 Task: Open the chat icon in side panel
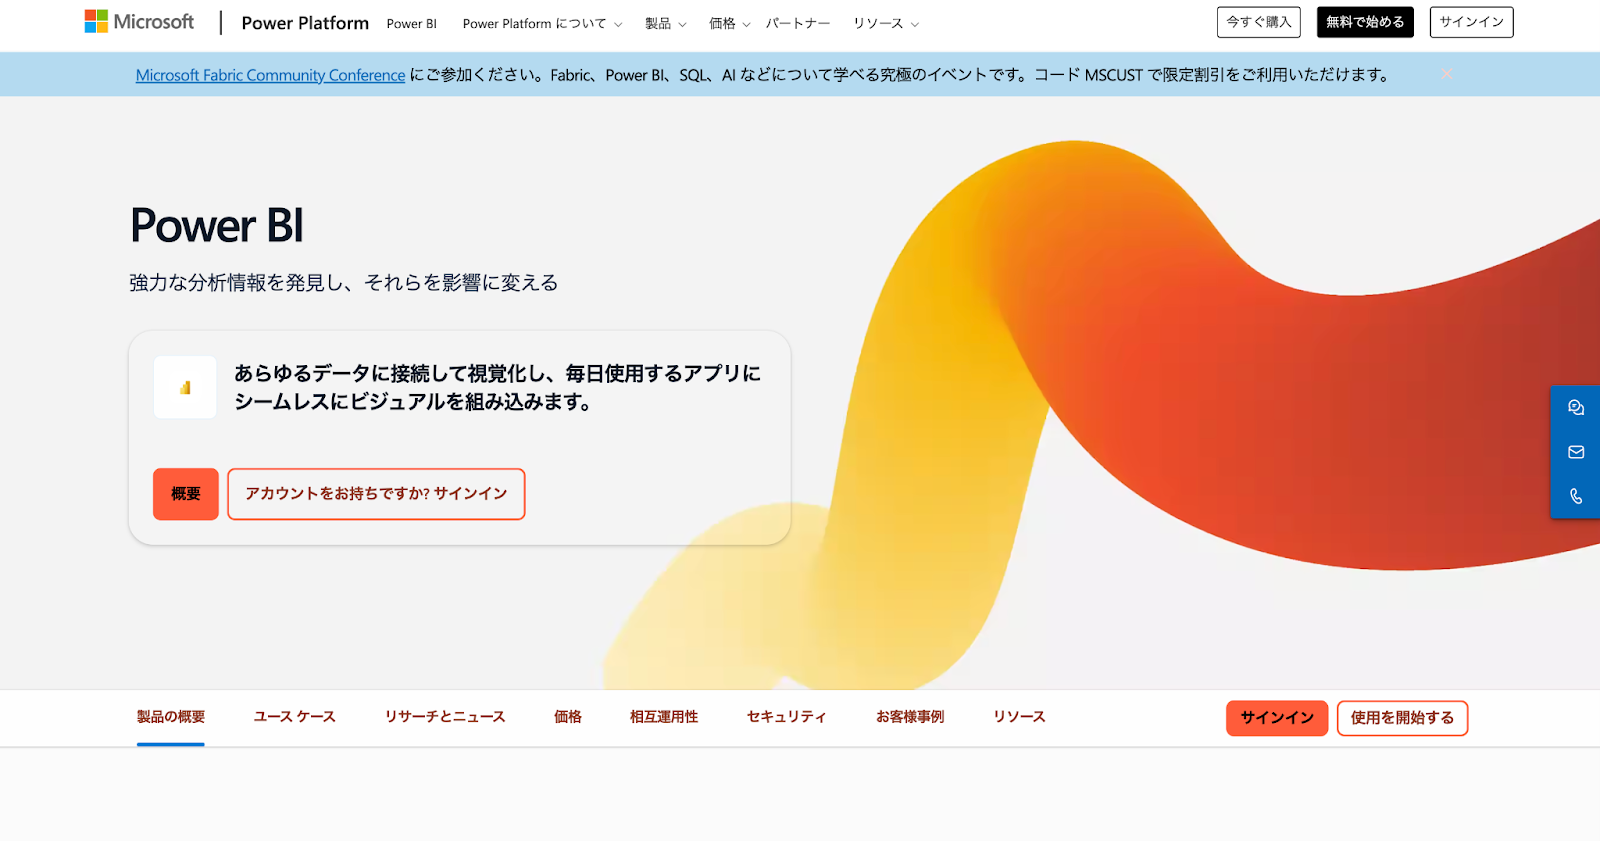(x=1576, y=408)
